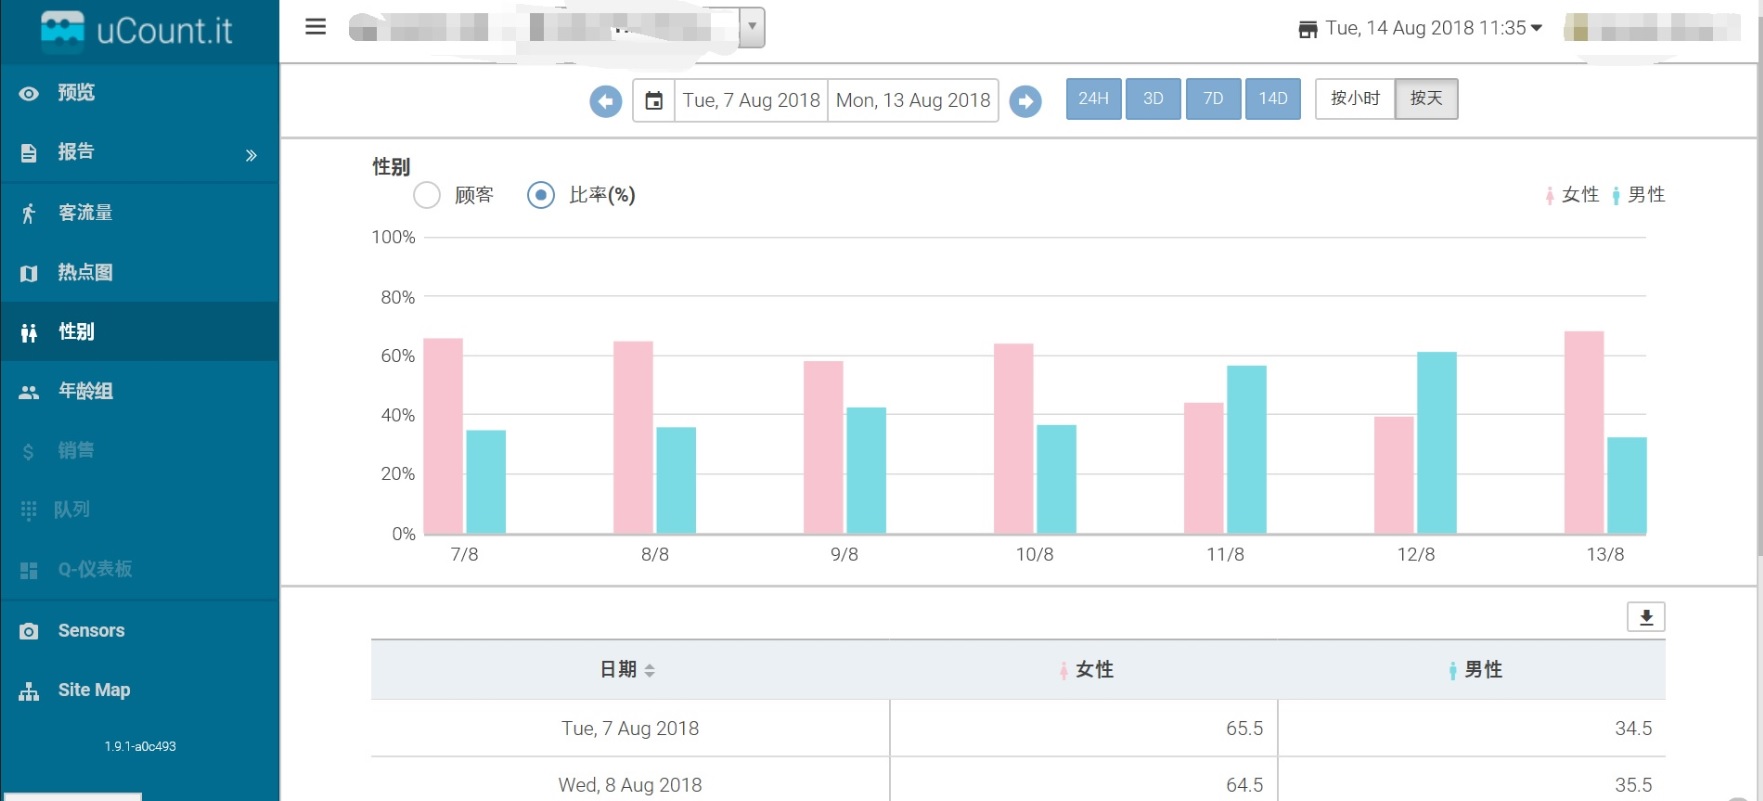1763x801 pixels.
Task: Click the gender icon beside 性别
Action: (x=29, y=332)
